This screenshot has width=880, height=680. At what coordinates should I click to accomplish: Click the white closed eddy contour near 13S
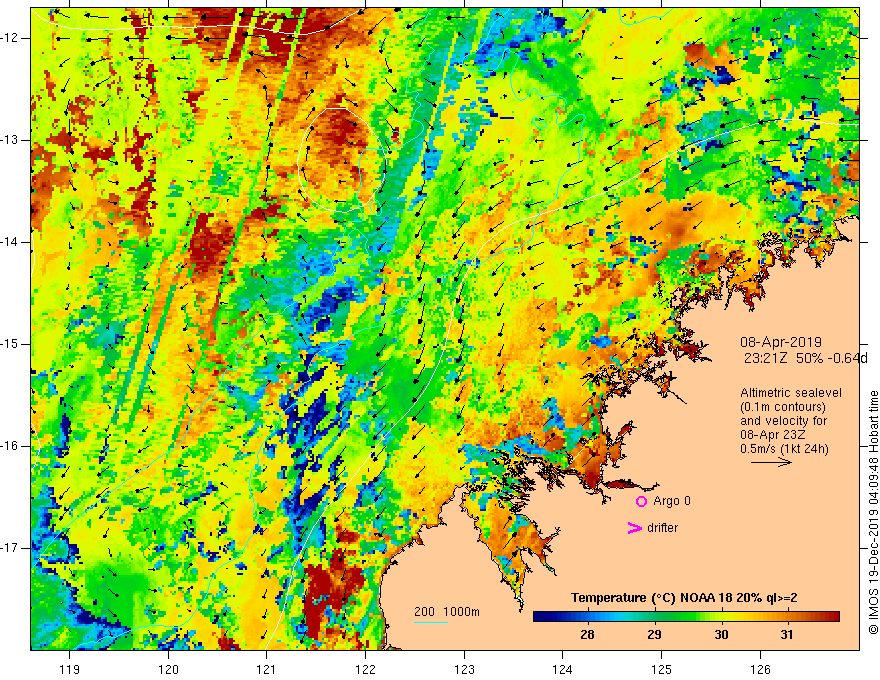(x=342, y=160)
